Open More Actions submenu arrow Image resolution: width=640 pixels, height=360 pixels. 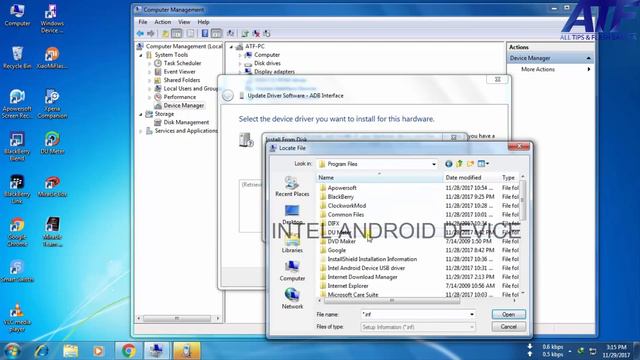tap(589, 69)
